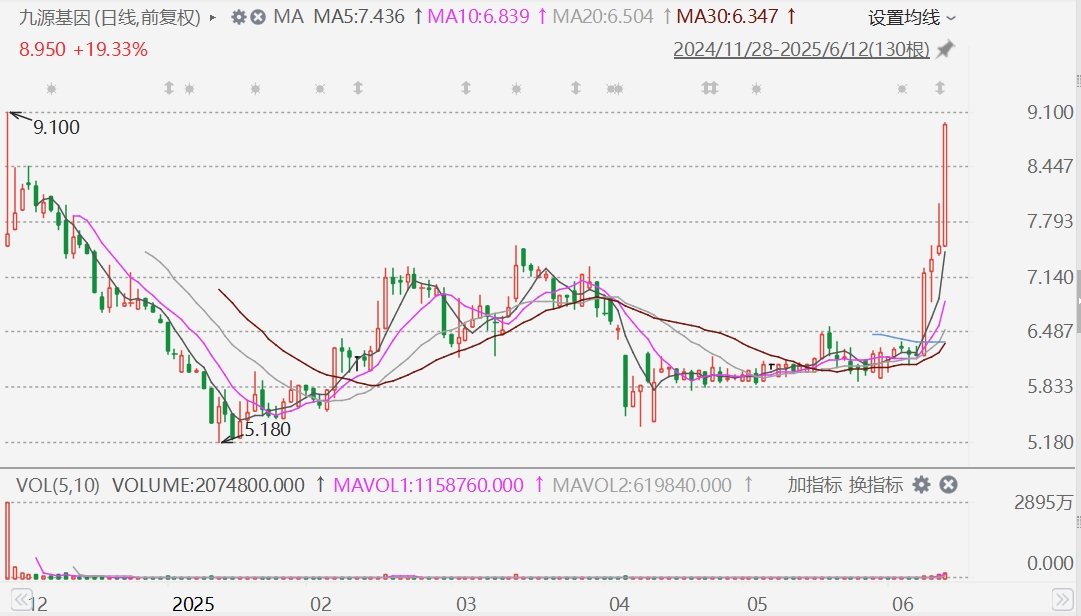Click the 2895万 volume axis label
This screenshot has width=1081, height=616.
(x=1044, y=503)
